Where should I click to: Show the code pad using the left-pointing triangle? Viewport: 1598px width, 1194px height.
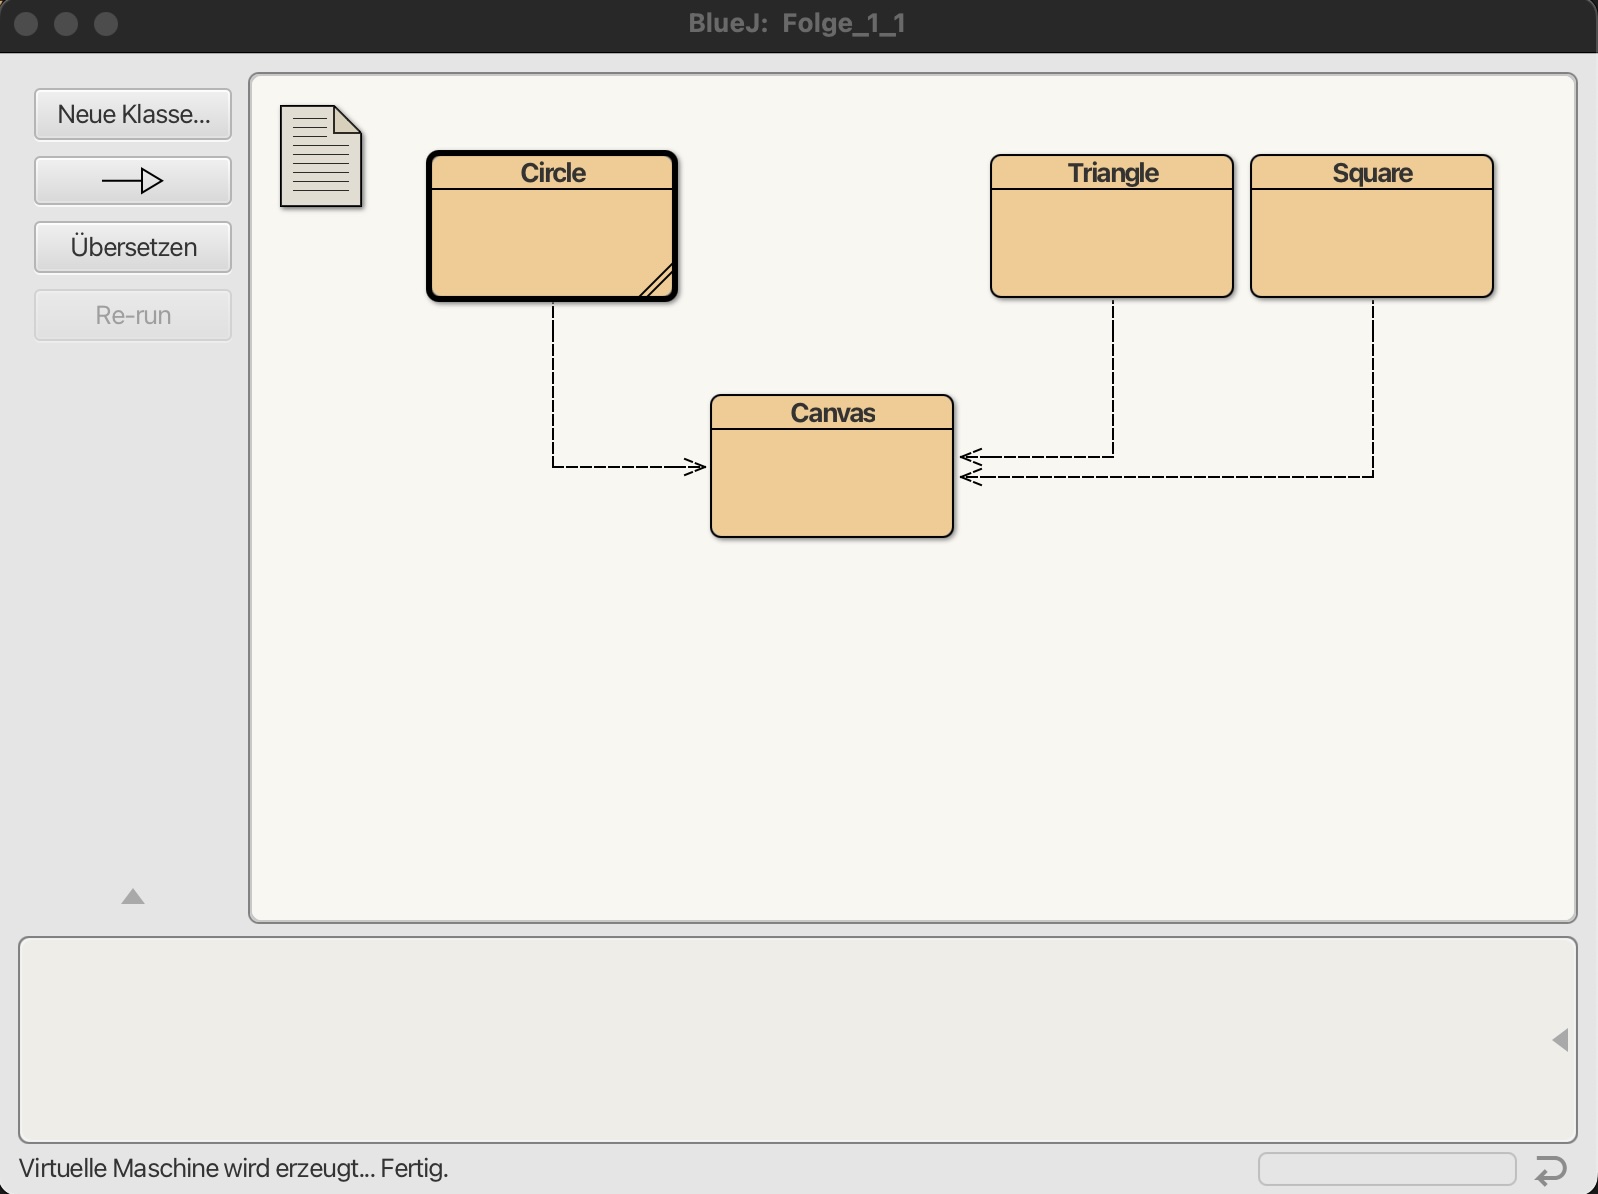point(1559,1040)
